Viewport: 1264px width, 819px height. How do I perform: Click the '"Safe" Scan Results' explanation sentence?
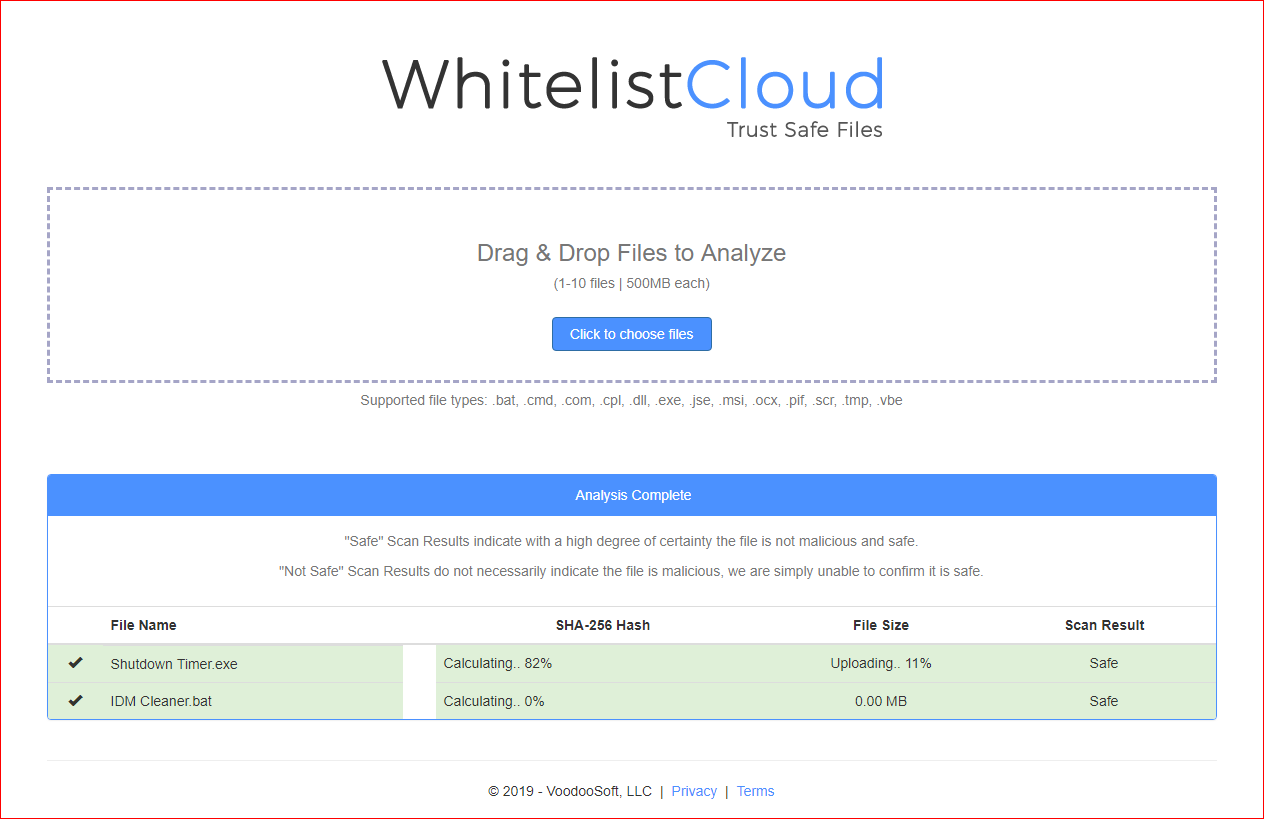(x=631, y=541)
